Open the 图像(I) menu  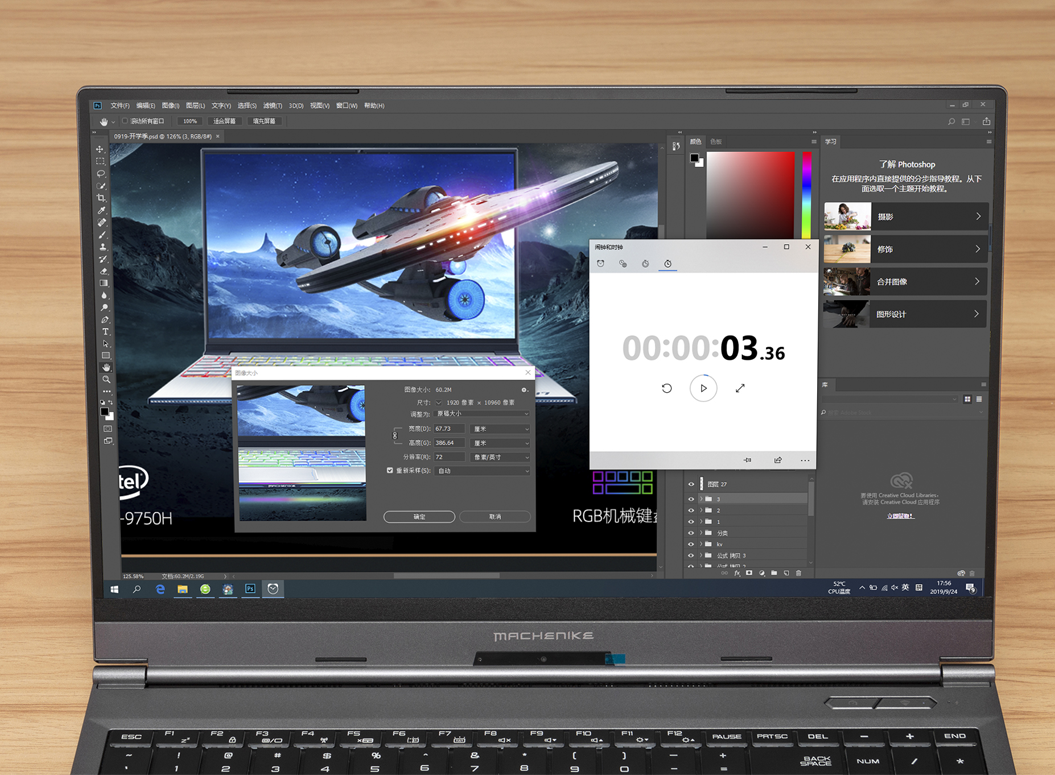(x=170, y=106)
